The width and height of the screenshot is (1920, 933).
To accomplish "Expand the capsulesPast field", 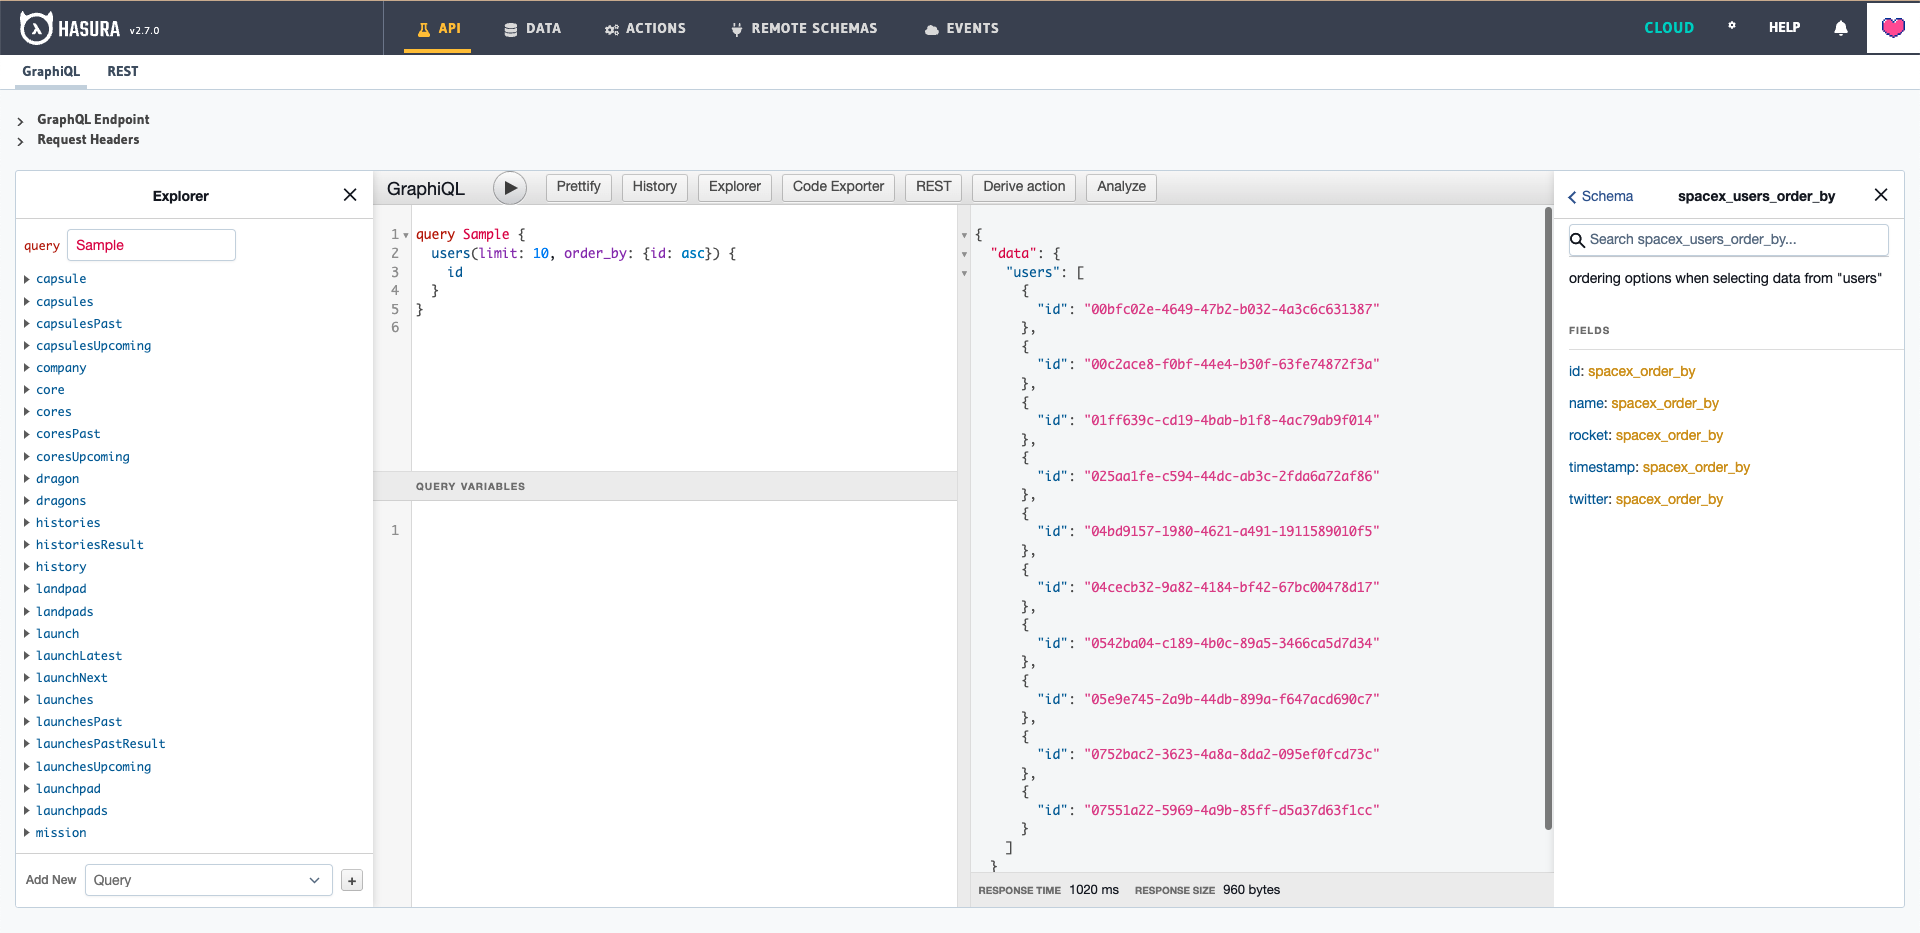I will point(73,324).
